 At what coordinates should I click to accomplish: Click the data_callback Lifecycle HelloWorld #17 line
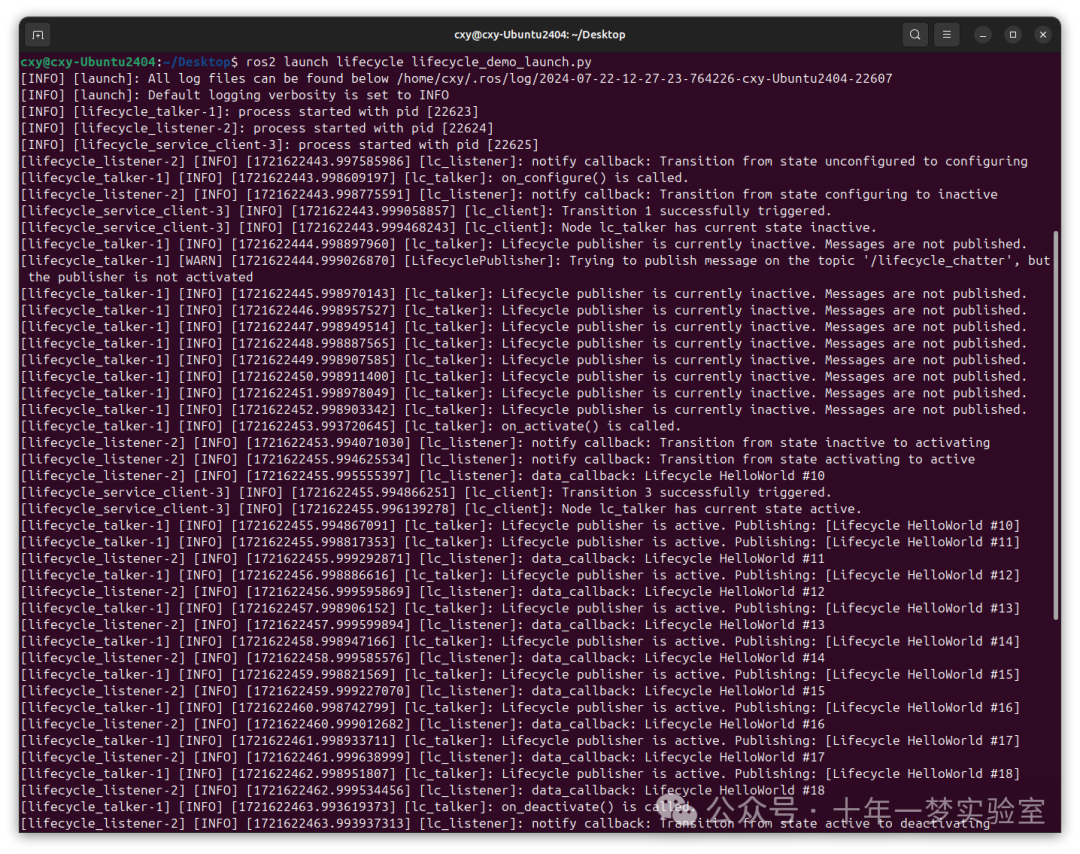click(x=423, y=757)
